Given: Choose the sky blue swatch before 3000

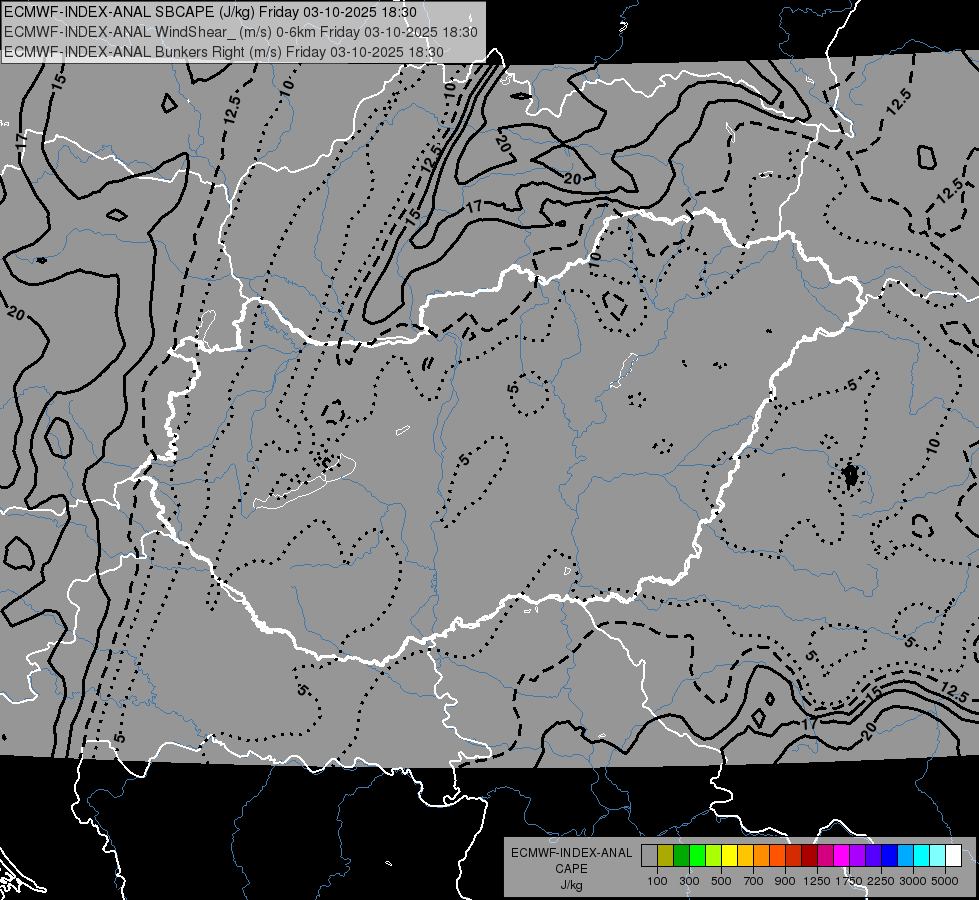Looking at the screenshot, I should (906, 856).
